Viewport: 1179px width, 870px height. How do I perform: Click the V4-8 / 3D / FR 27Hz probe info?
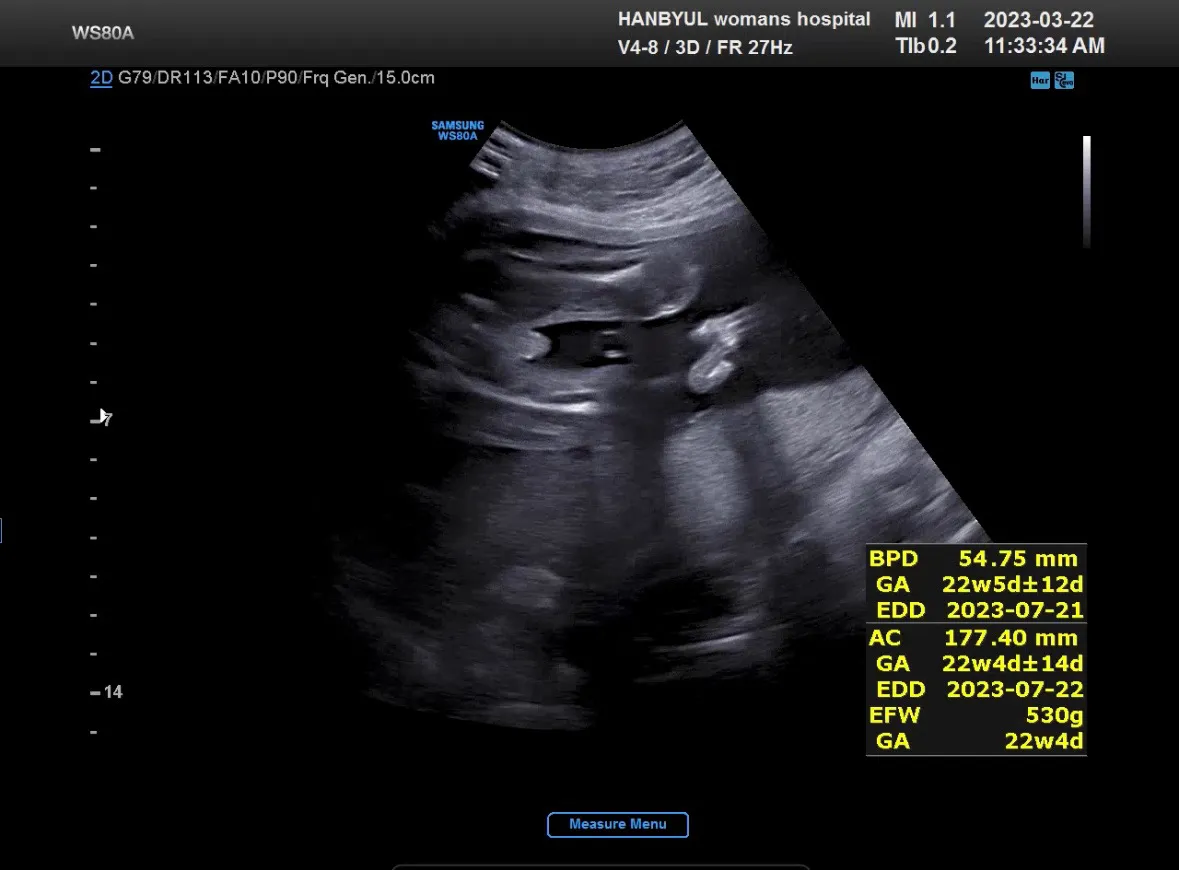click(x=705, y=47)
